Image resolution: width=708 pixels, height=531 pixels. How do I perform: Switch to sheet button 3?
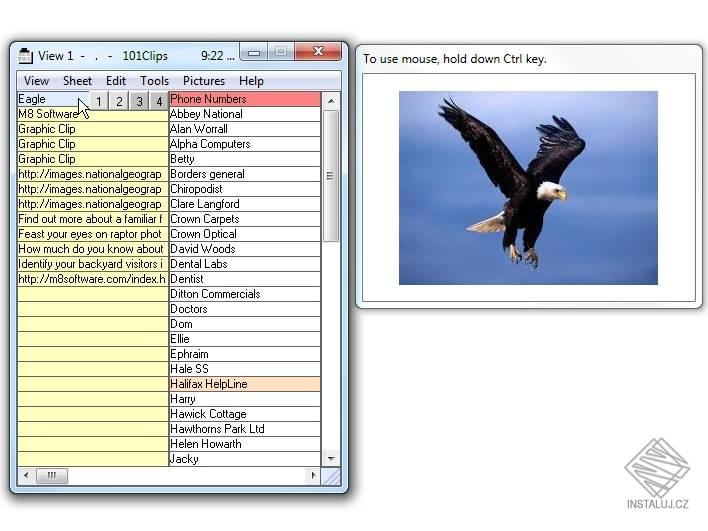tap(139, 101)
